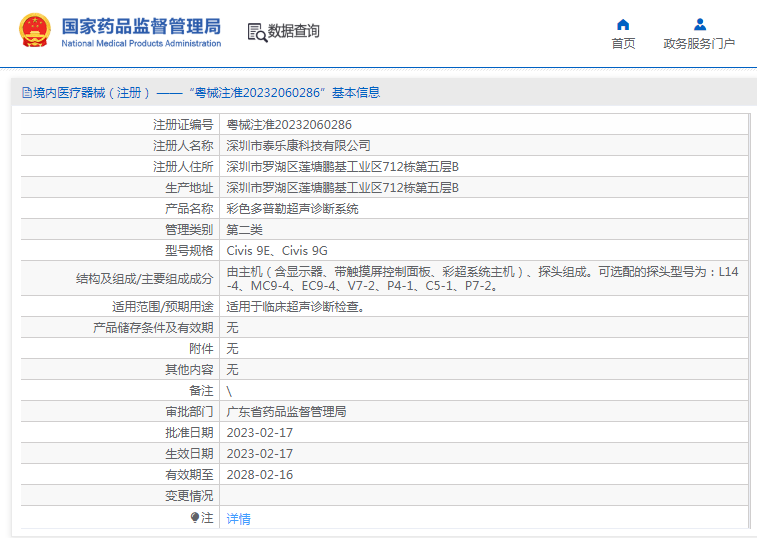Click the backslash value in 备注 row
The height and width of the screenshot is (538, 757).
coord(229,391)
